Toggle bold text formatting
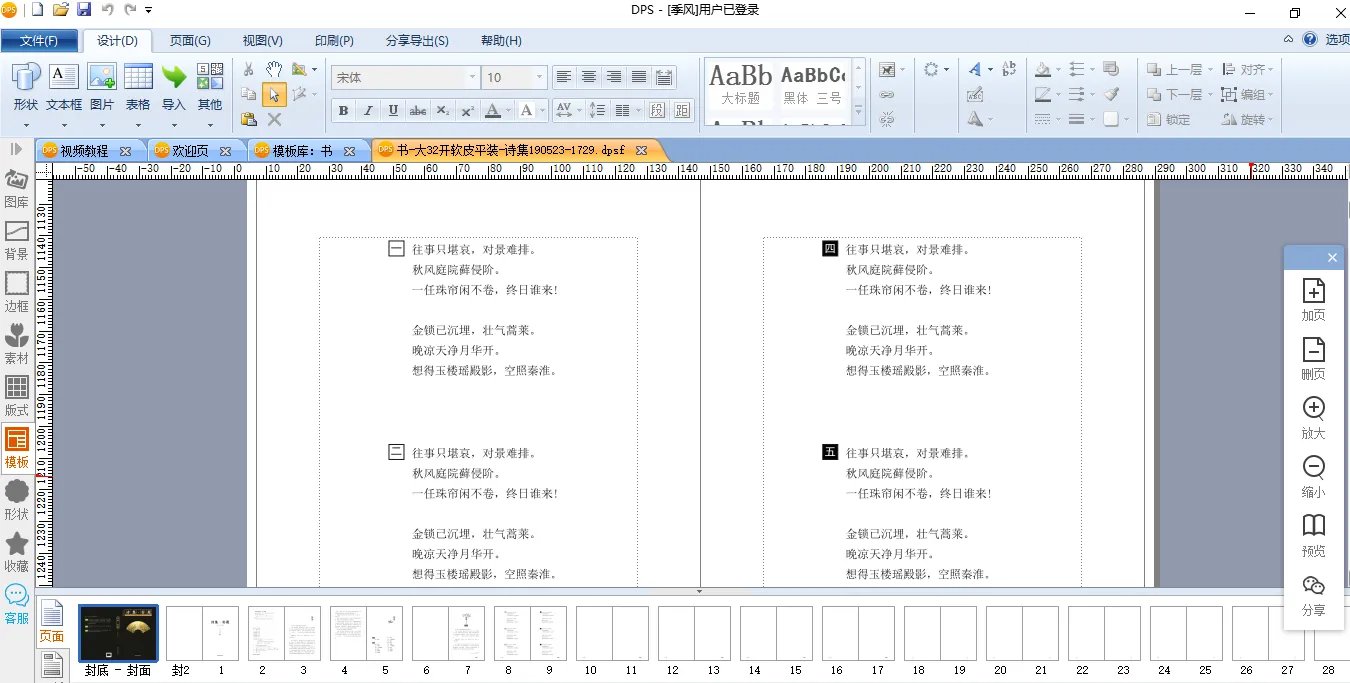 [343, 110]
